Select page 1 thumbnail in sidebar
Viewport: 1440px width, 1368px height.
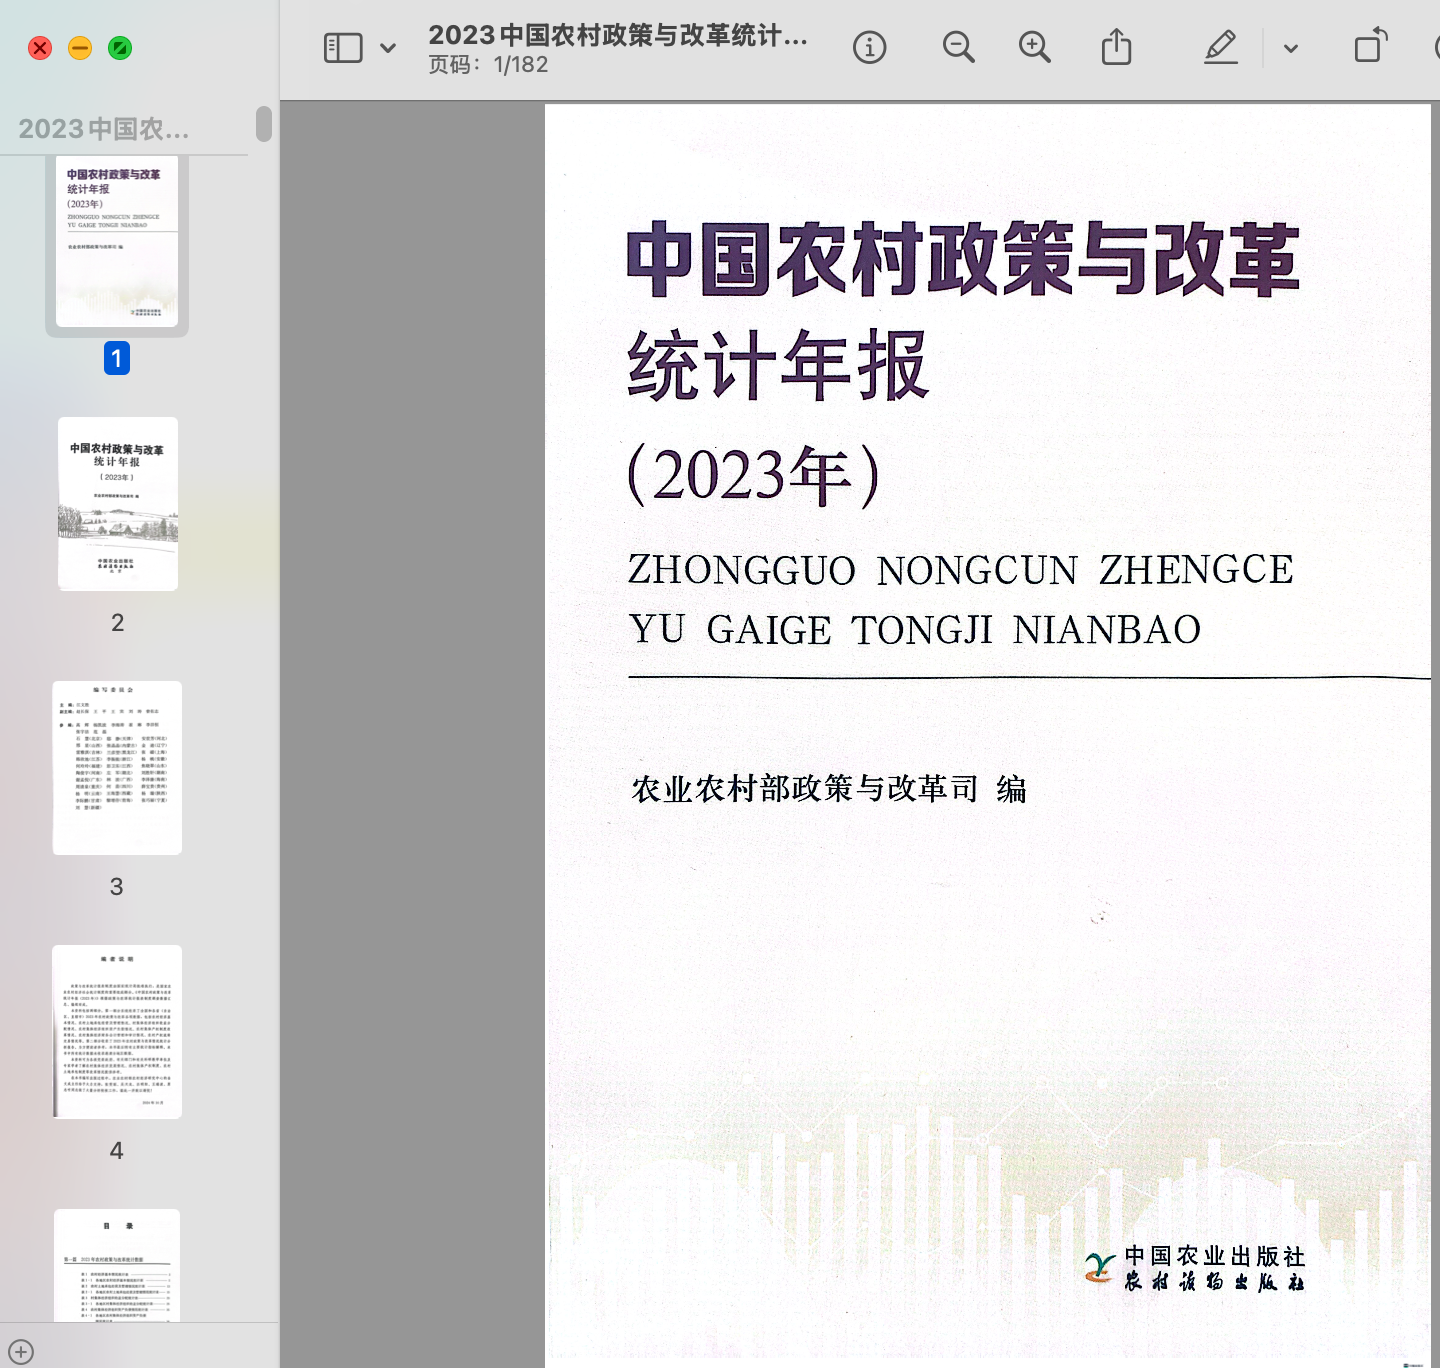pos(117,241)
